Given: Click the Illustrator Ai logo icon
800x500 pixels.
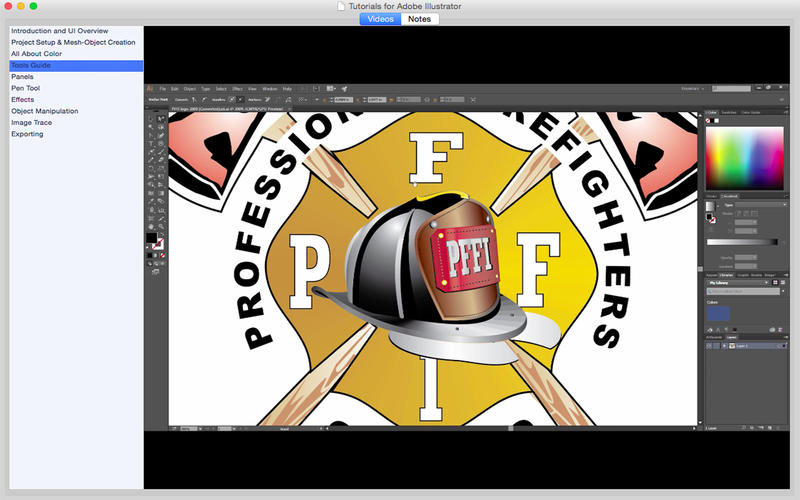Looking at the screenshot, I should point(149,89).
